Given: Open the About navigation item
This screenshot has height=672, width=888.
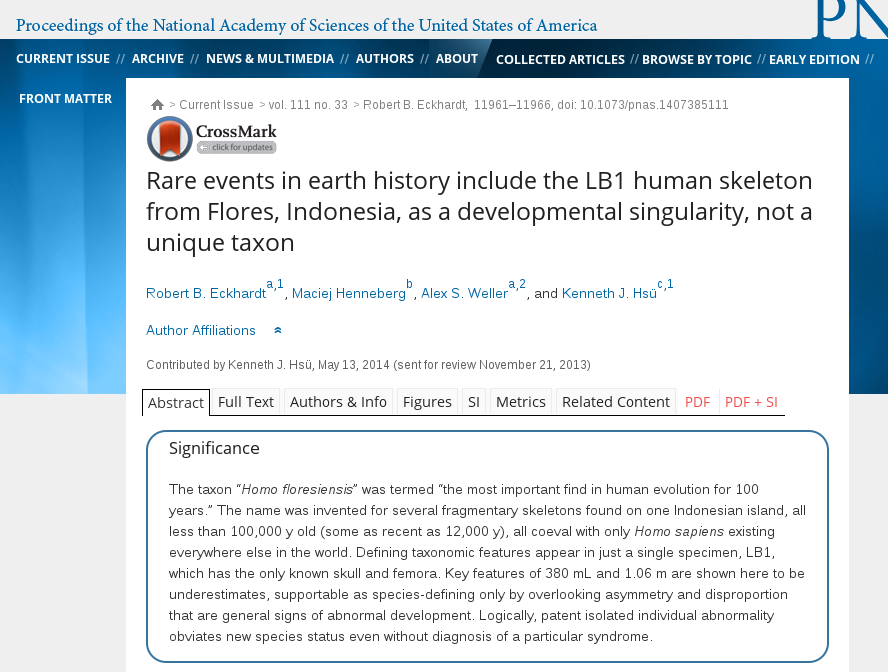Looking at the screenshot, I should 457,59.
